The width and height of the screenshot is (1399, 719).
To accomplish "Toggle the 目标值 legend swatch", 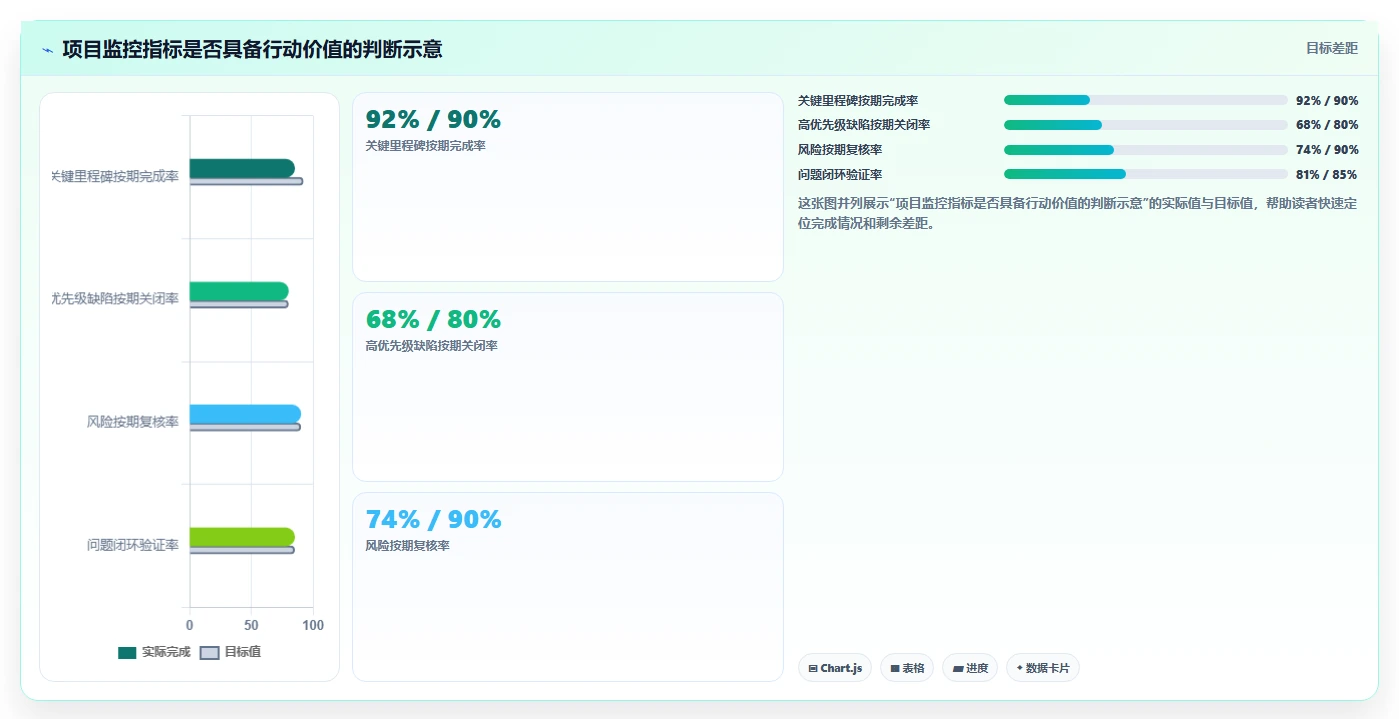I will point(209,653).
